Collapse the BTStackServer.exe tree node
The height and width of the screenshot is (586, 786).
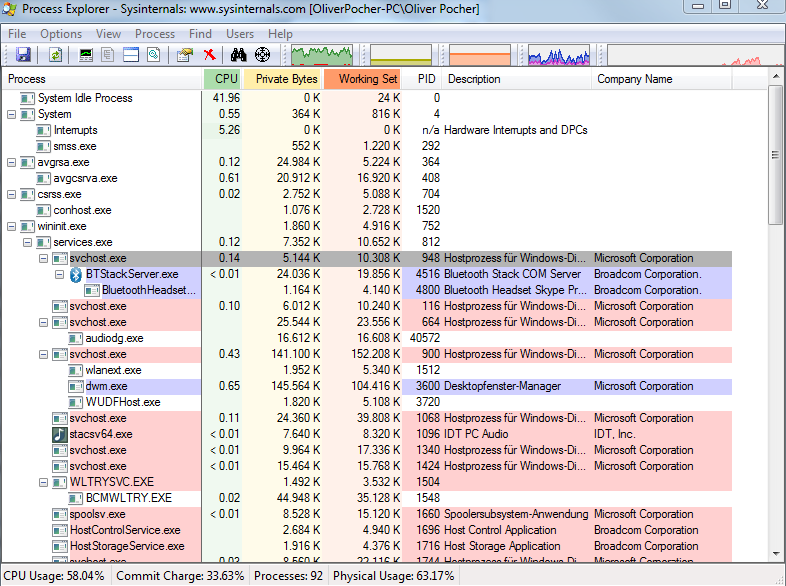click(60, 274)
